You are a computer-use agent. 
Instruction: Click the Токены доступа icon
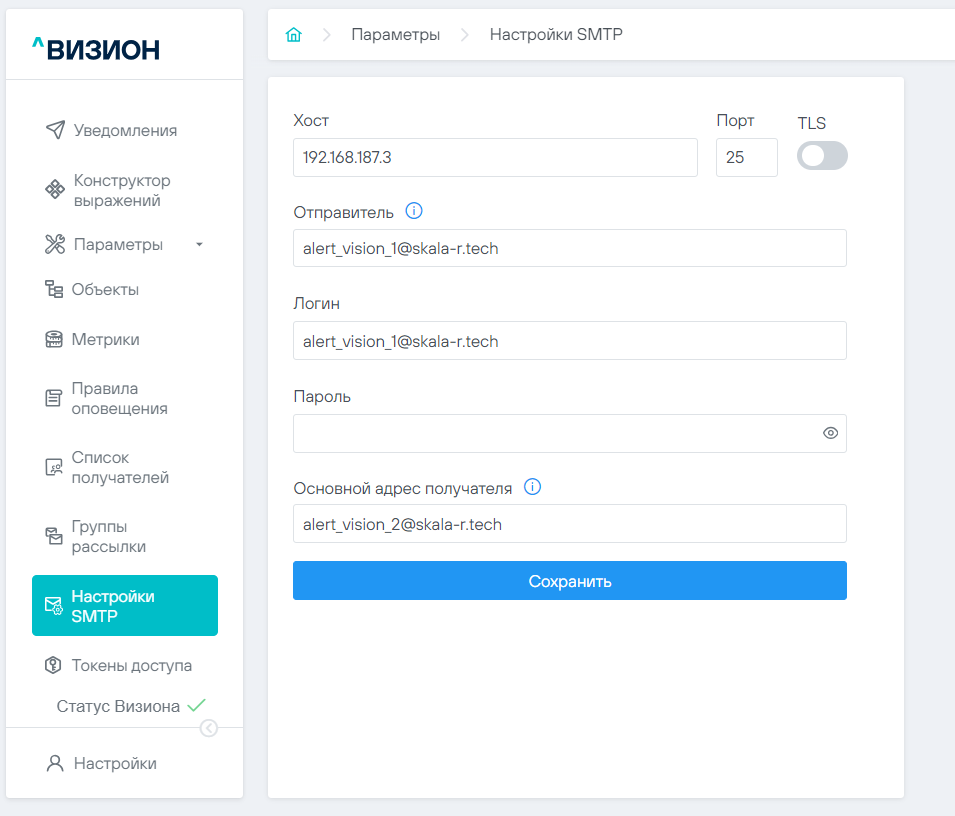54,665
